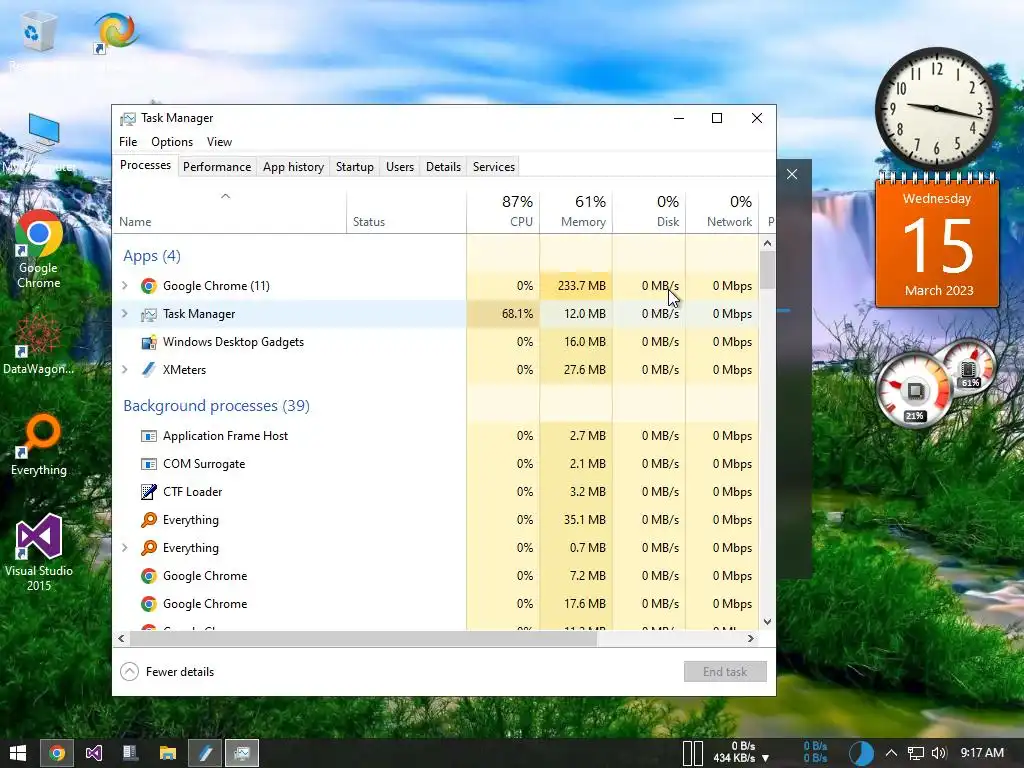Viewport: 1024px width, 768px height.
Task: Sort by the Disk column header
Action: click(649, 211)
